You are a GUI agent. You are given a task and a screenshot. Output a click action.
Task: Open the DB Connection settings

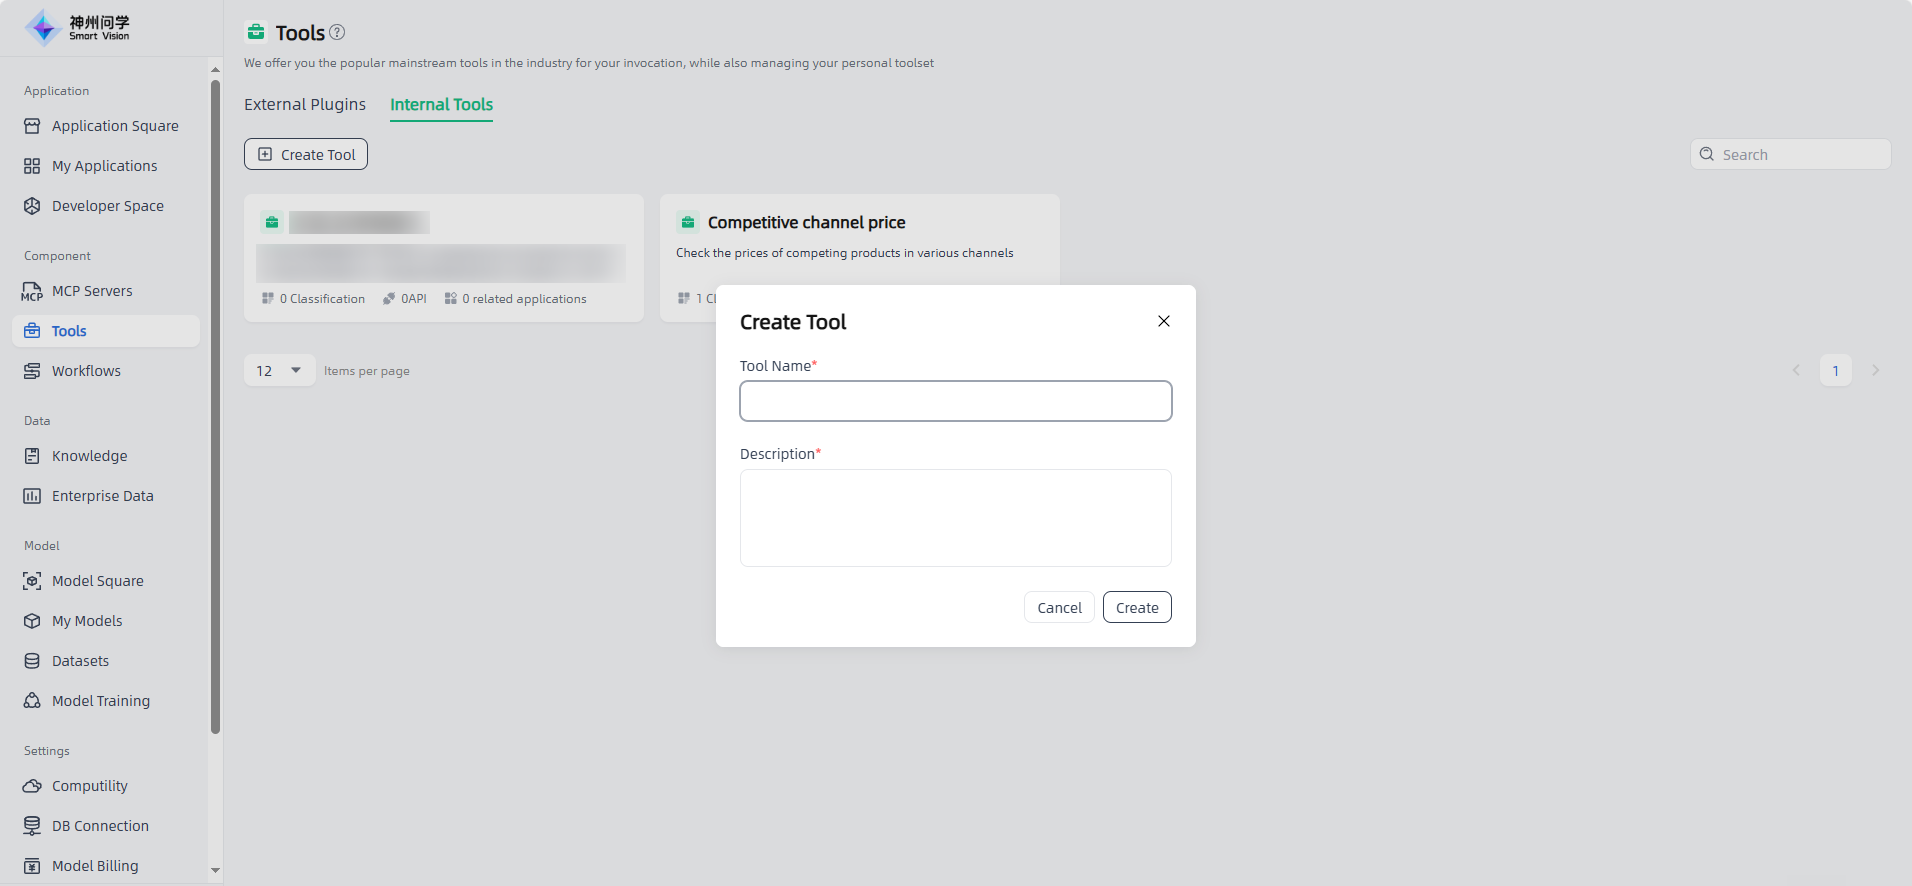[x=100, y=826]
